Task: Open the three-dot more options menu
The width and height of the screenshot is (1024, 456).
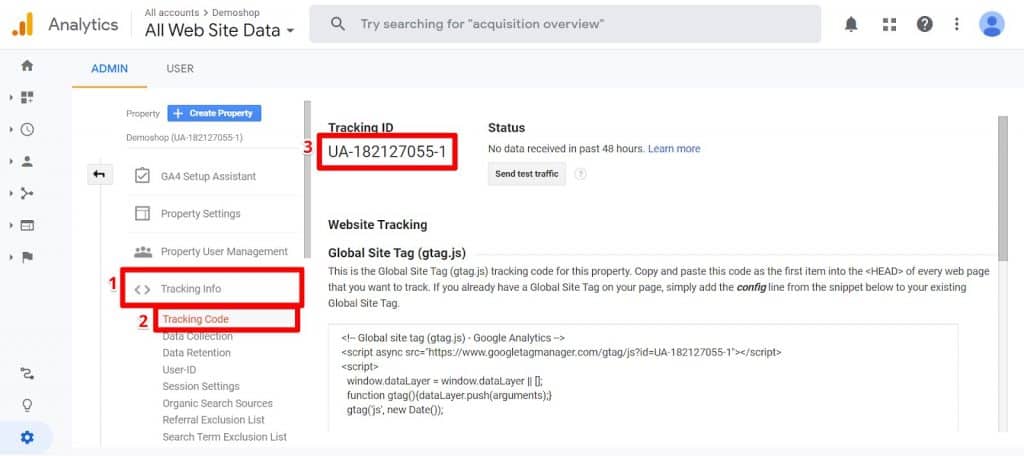Action: [957, 25]
